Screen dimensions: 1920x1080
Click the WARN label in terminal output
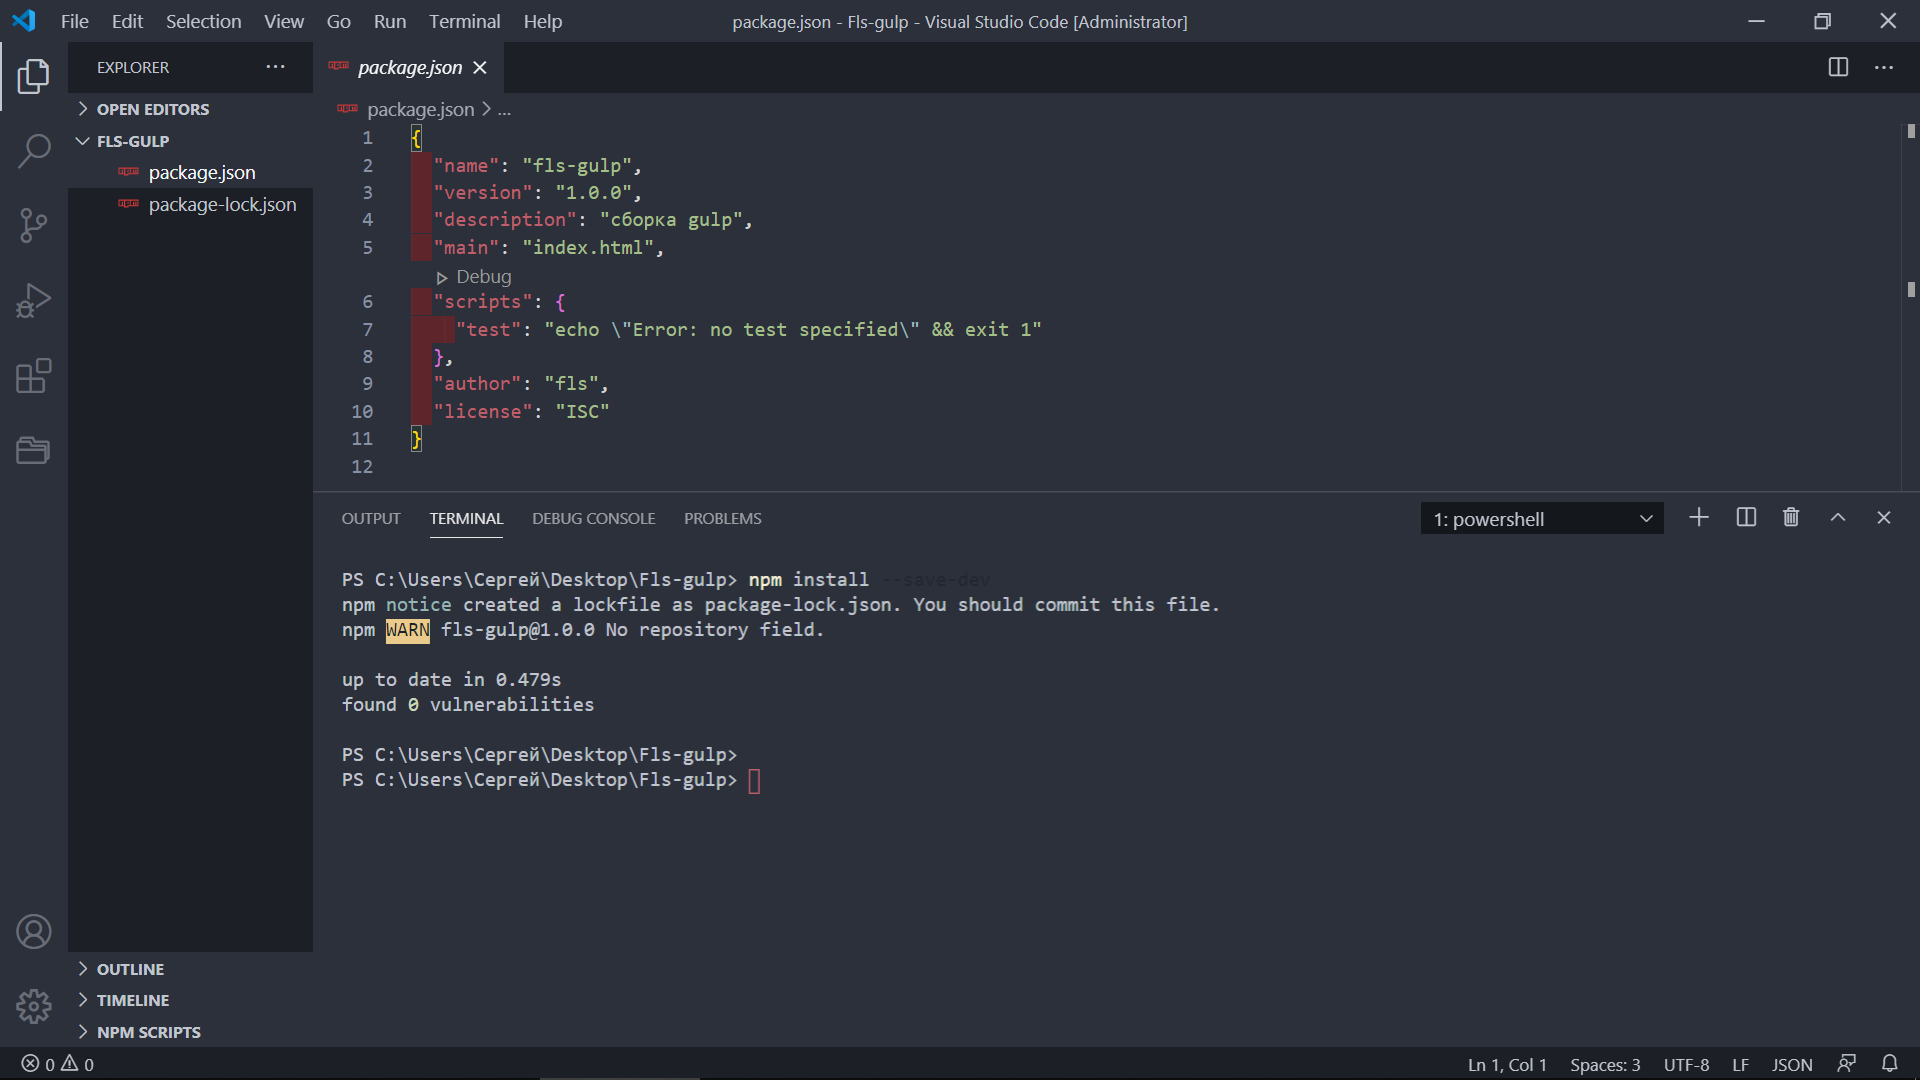[407, 630]
